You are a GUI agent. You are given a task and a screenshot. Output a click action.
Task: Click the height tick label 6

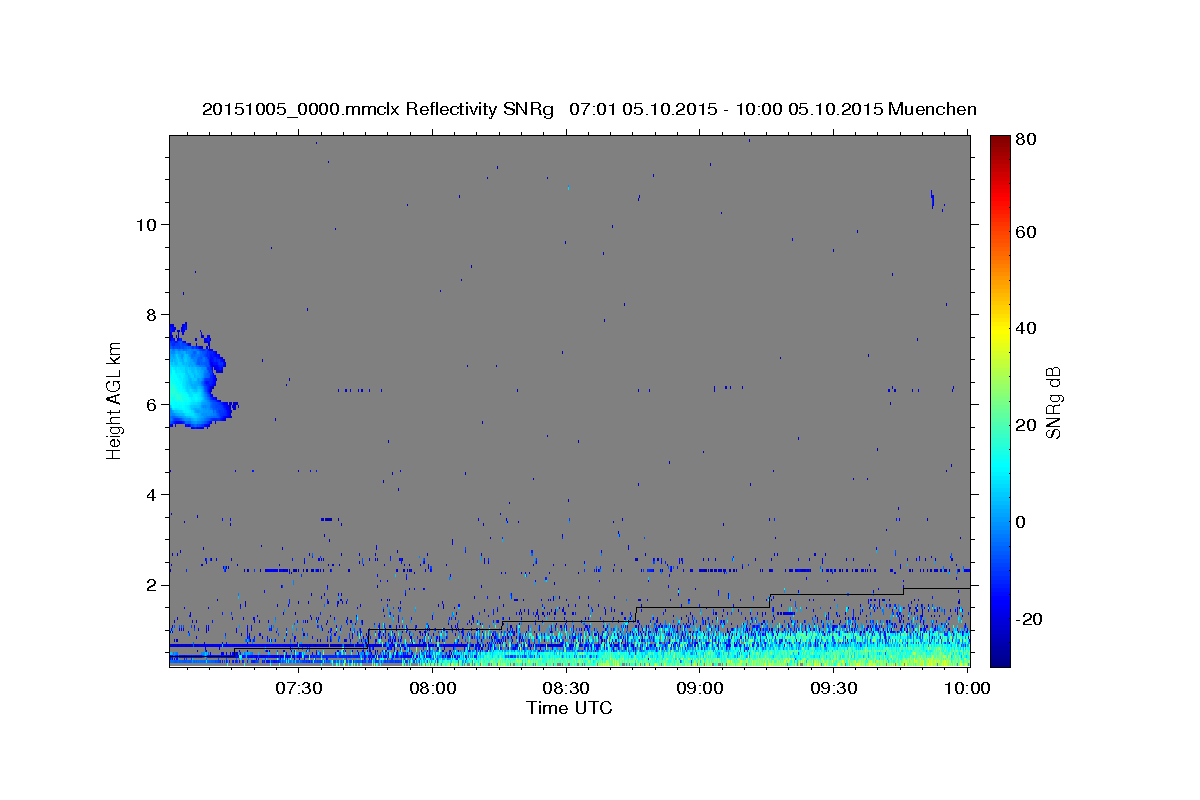(x=150, y=405)
